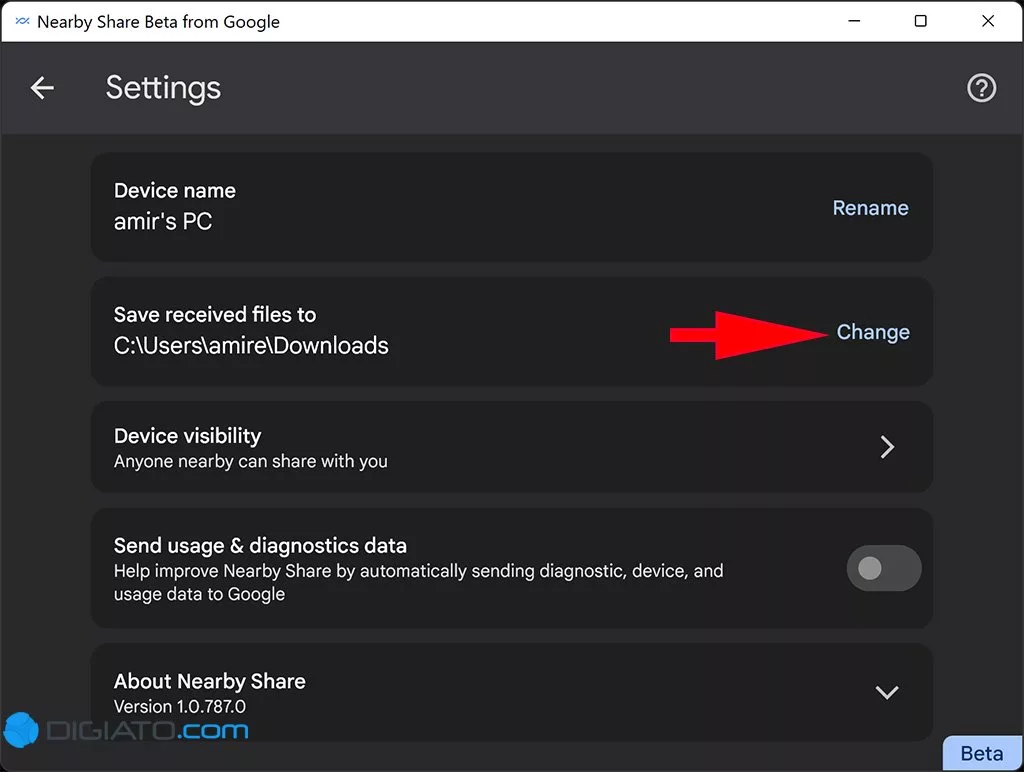Click the Beta badge
Viewport: 1024px width, 772px height.
pos(982,753)
